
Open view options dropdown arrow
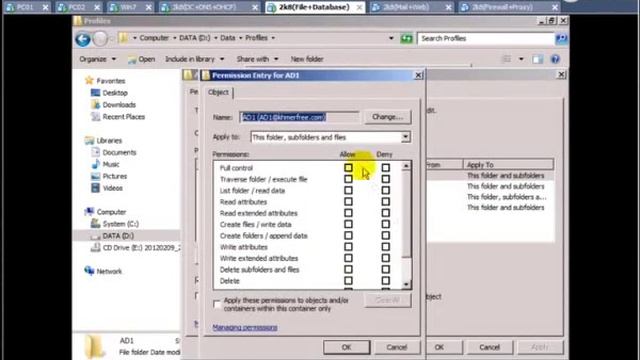(x=521, y=59)
